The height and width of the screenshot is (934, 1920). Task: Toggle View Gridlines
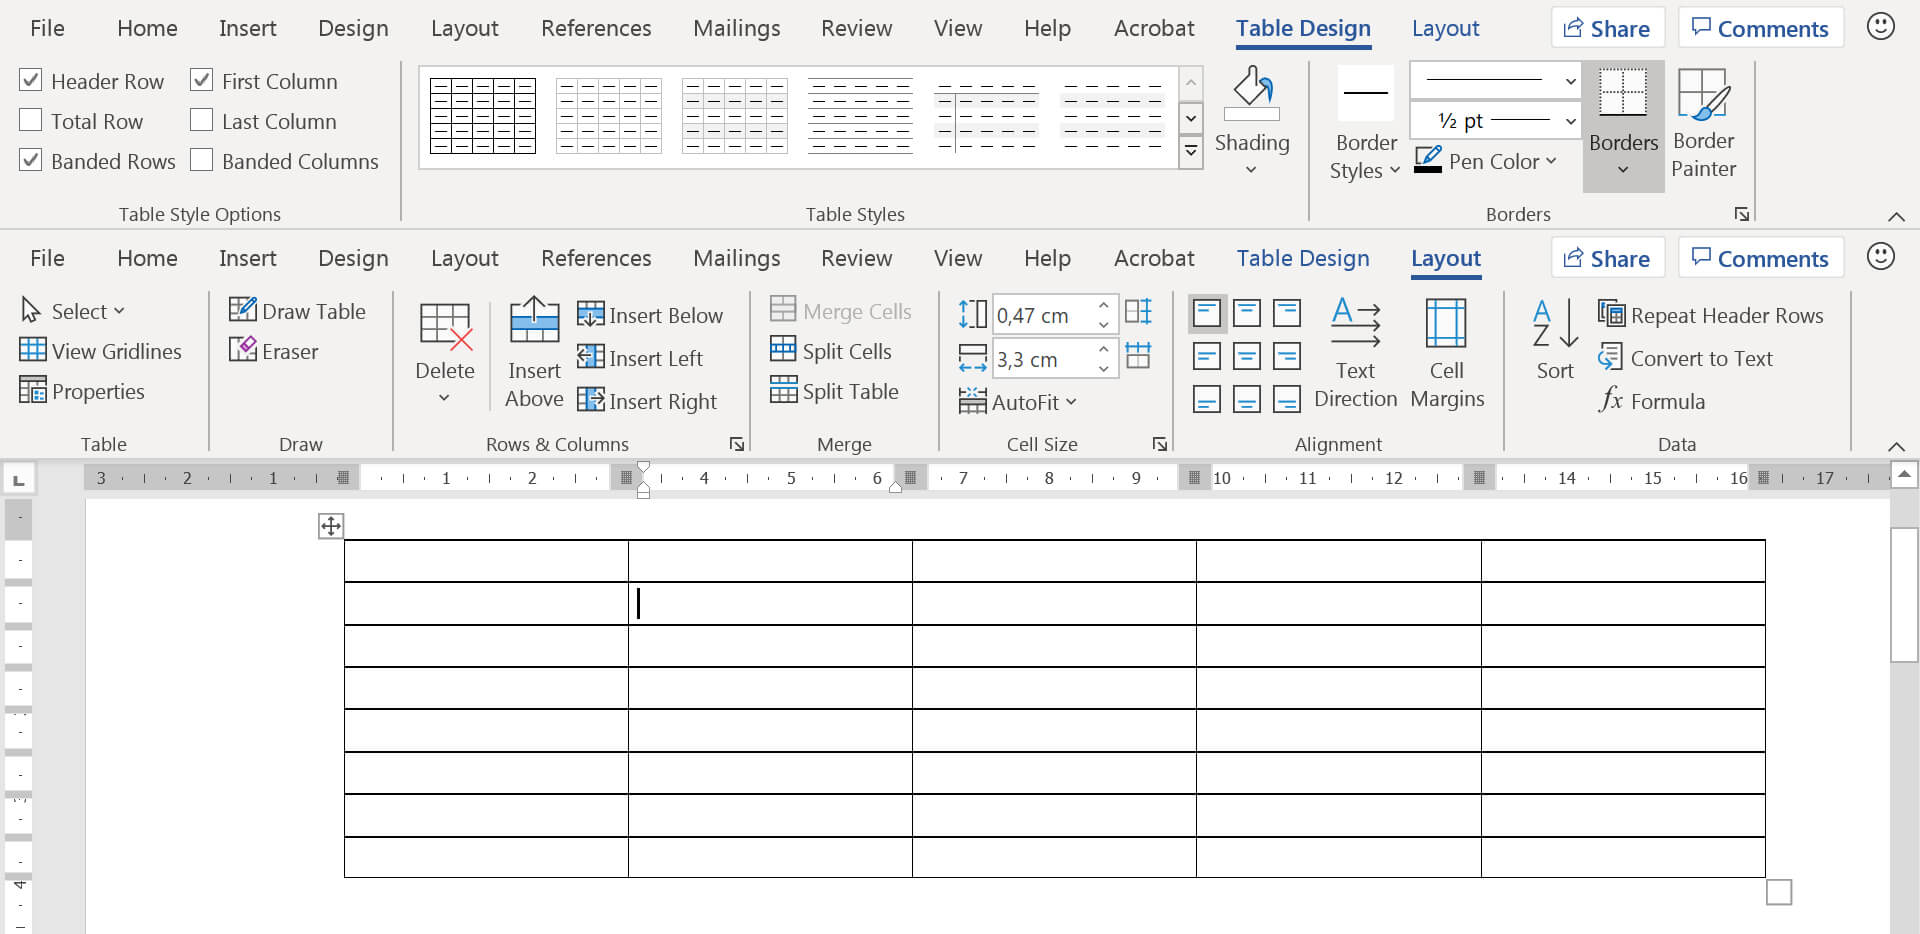click(101, 351)
